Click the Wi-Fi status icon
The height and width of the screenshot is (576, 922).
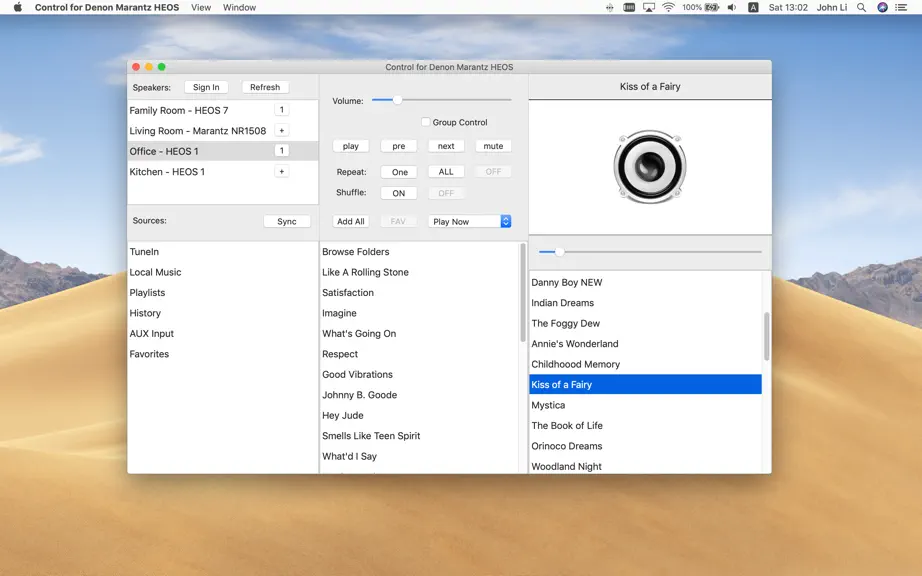pyautogui.click(x=668, y=7)
